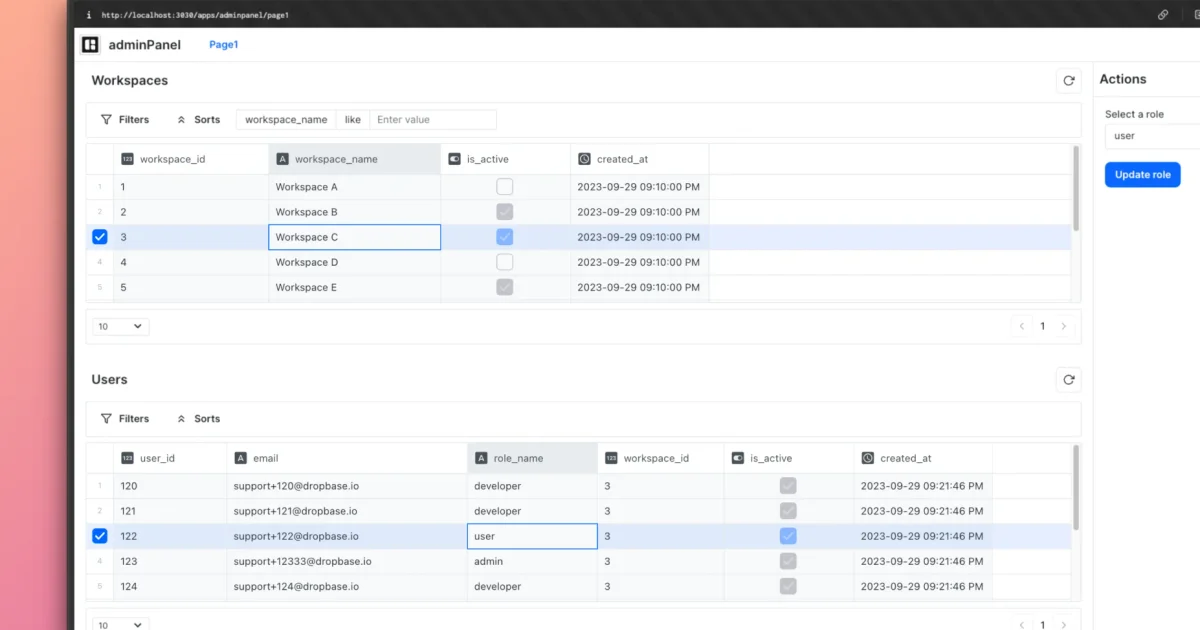Click Workspaces Sorts arrows icon

[x=181, y=120]
